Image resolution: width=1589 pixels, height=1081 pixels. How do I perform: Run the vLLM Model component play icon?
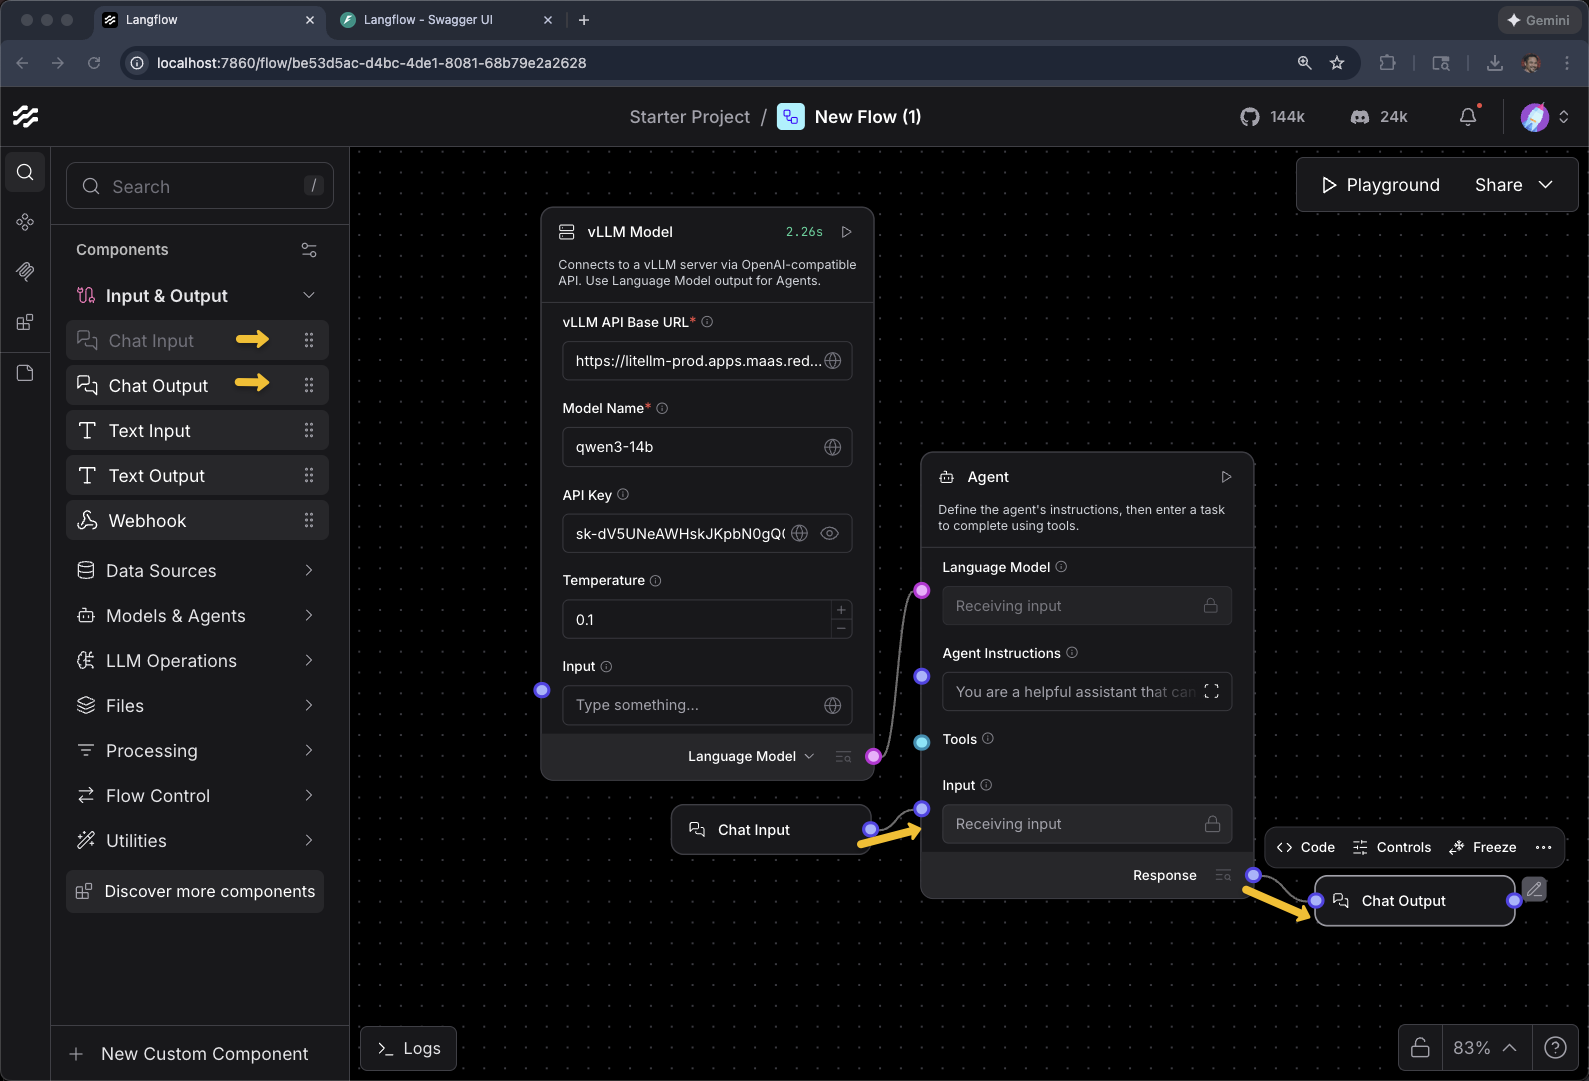click(x=846, y=232)
